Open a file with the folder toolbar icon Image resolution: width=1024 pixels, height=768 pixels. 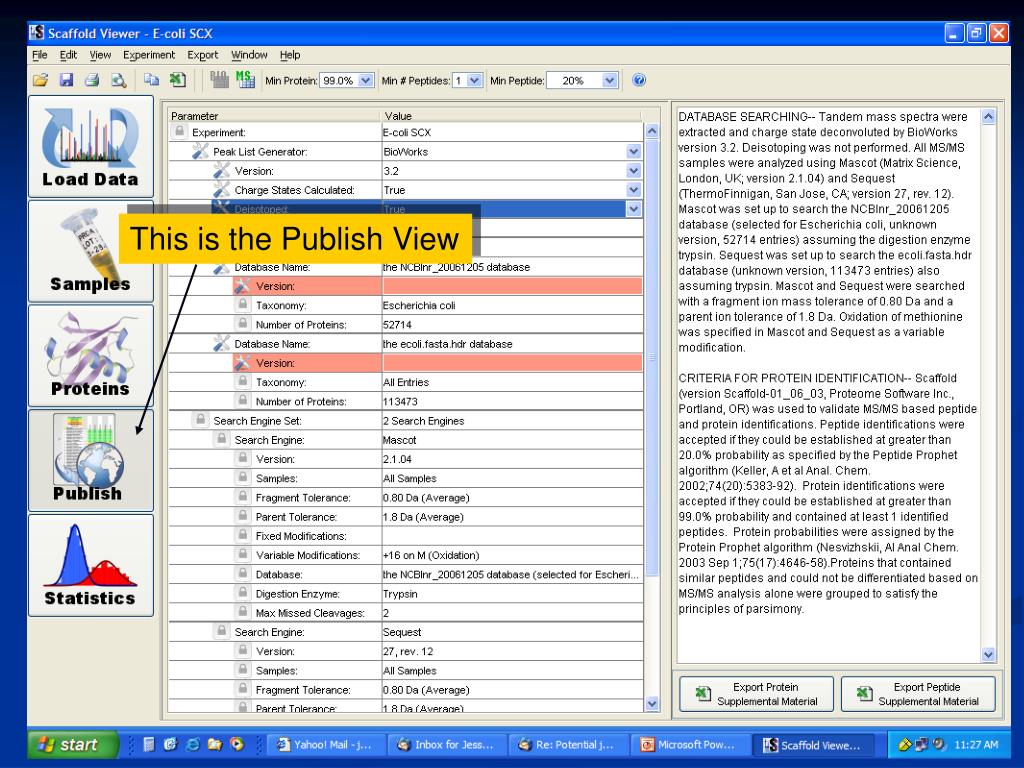(x=40, y=80)
